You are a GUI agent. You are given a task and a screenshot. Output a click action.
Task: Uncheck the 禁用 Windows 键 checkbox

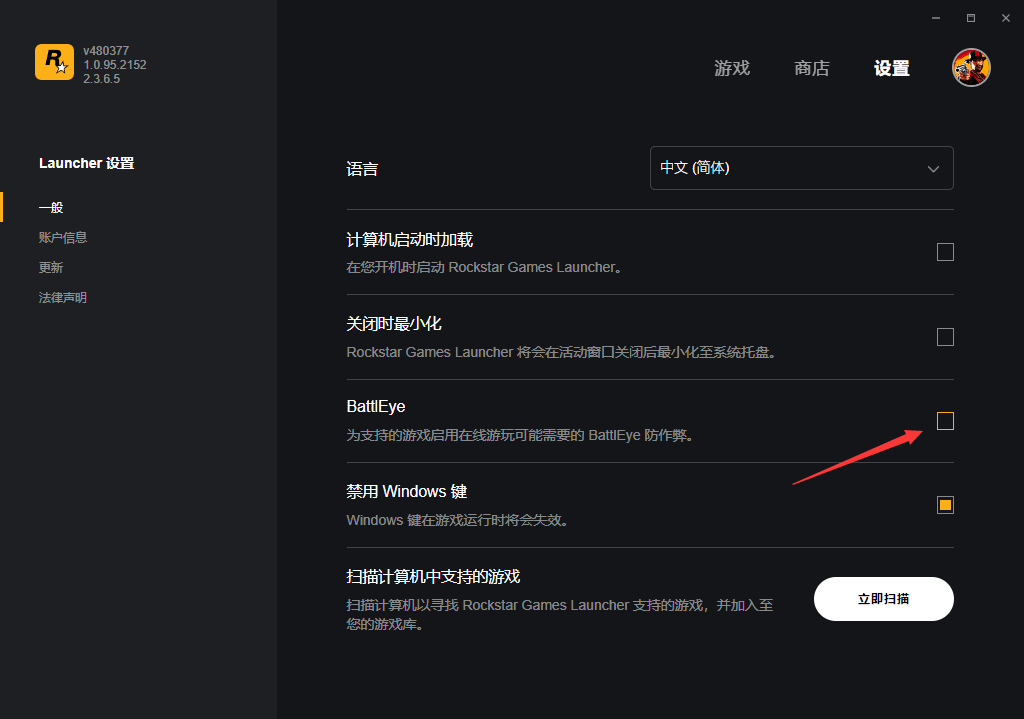pyautogui.click(x=945, y=505)
